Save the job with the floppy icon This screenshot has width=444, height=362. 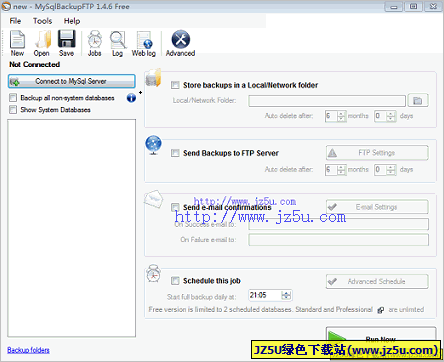point(67,43)
